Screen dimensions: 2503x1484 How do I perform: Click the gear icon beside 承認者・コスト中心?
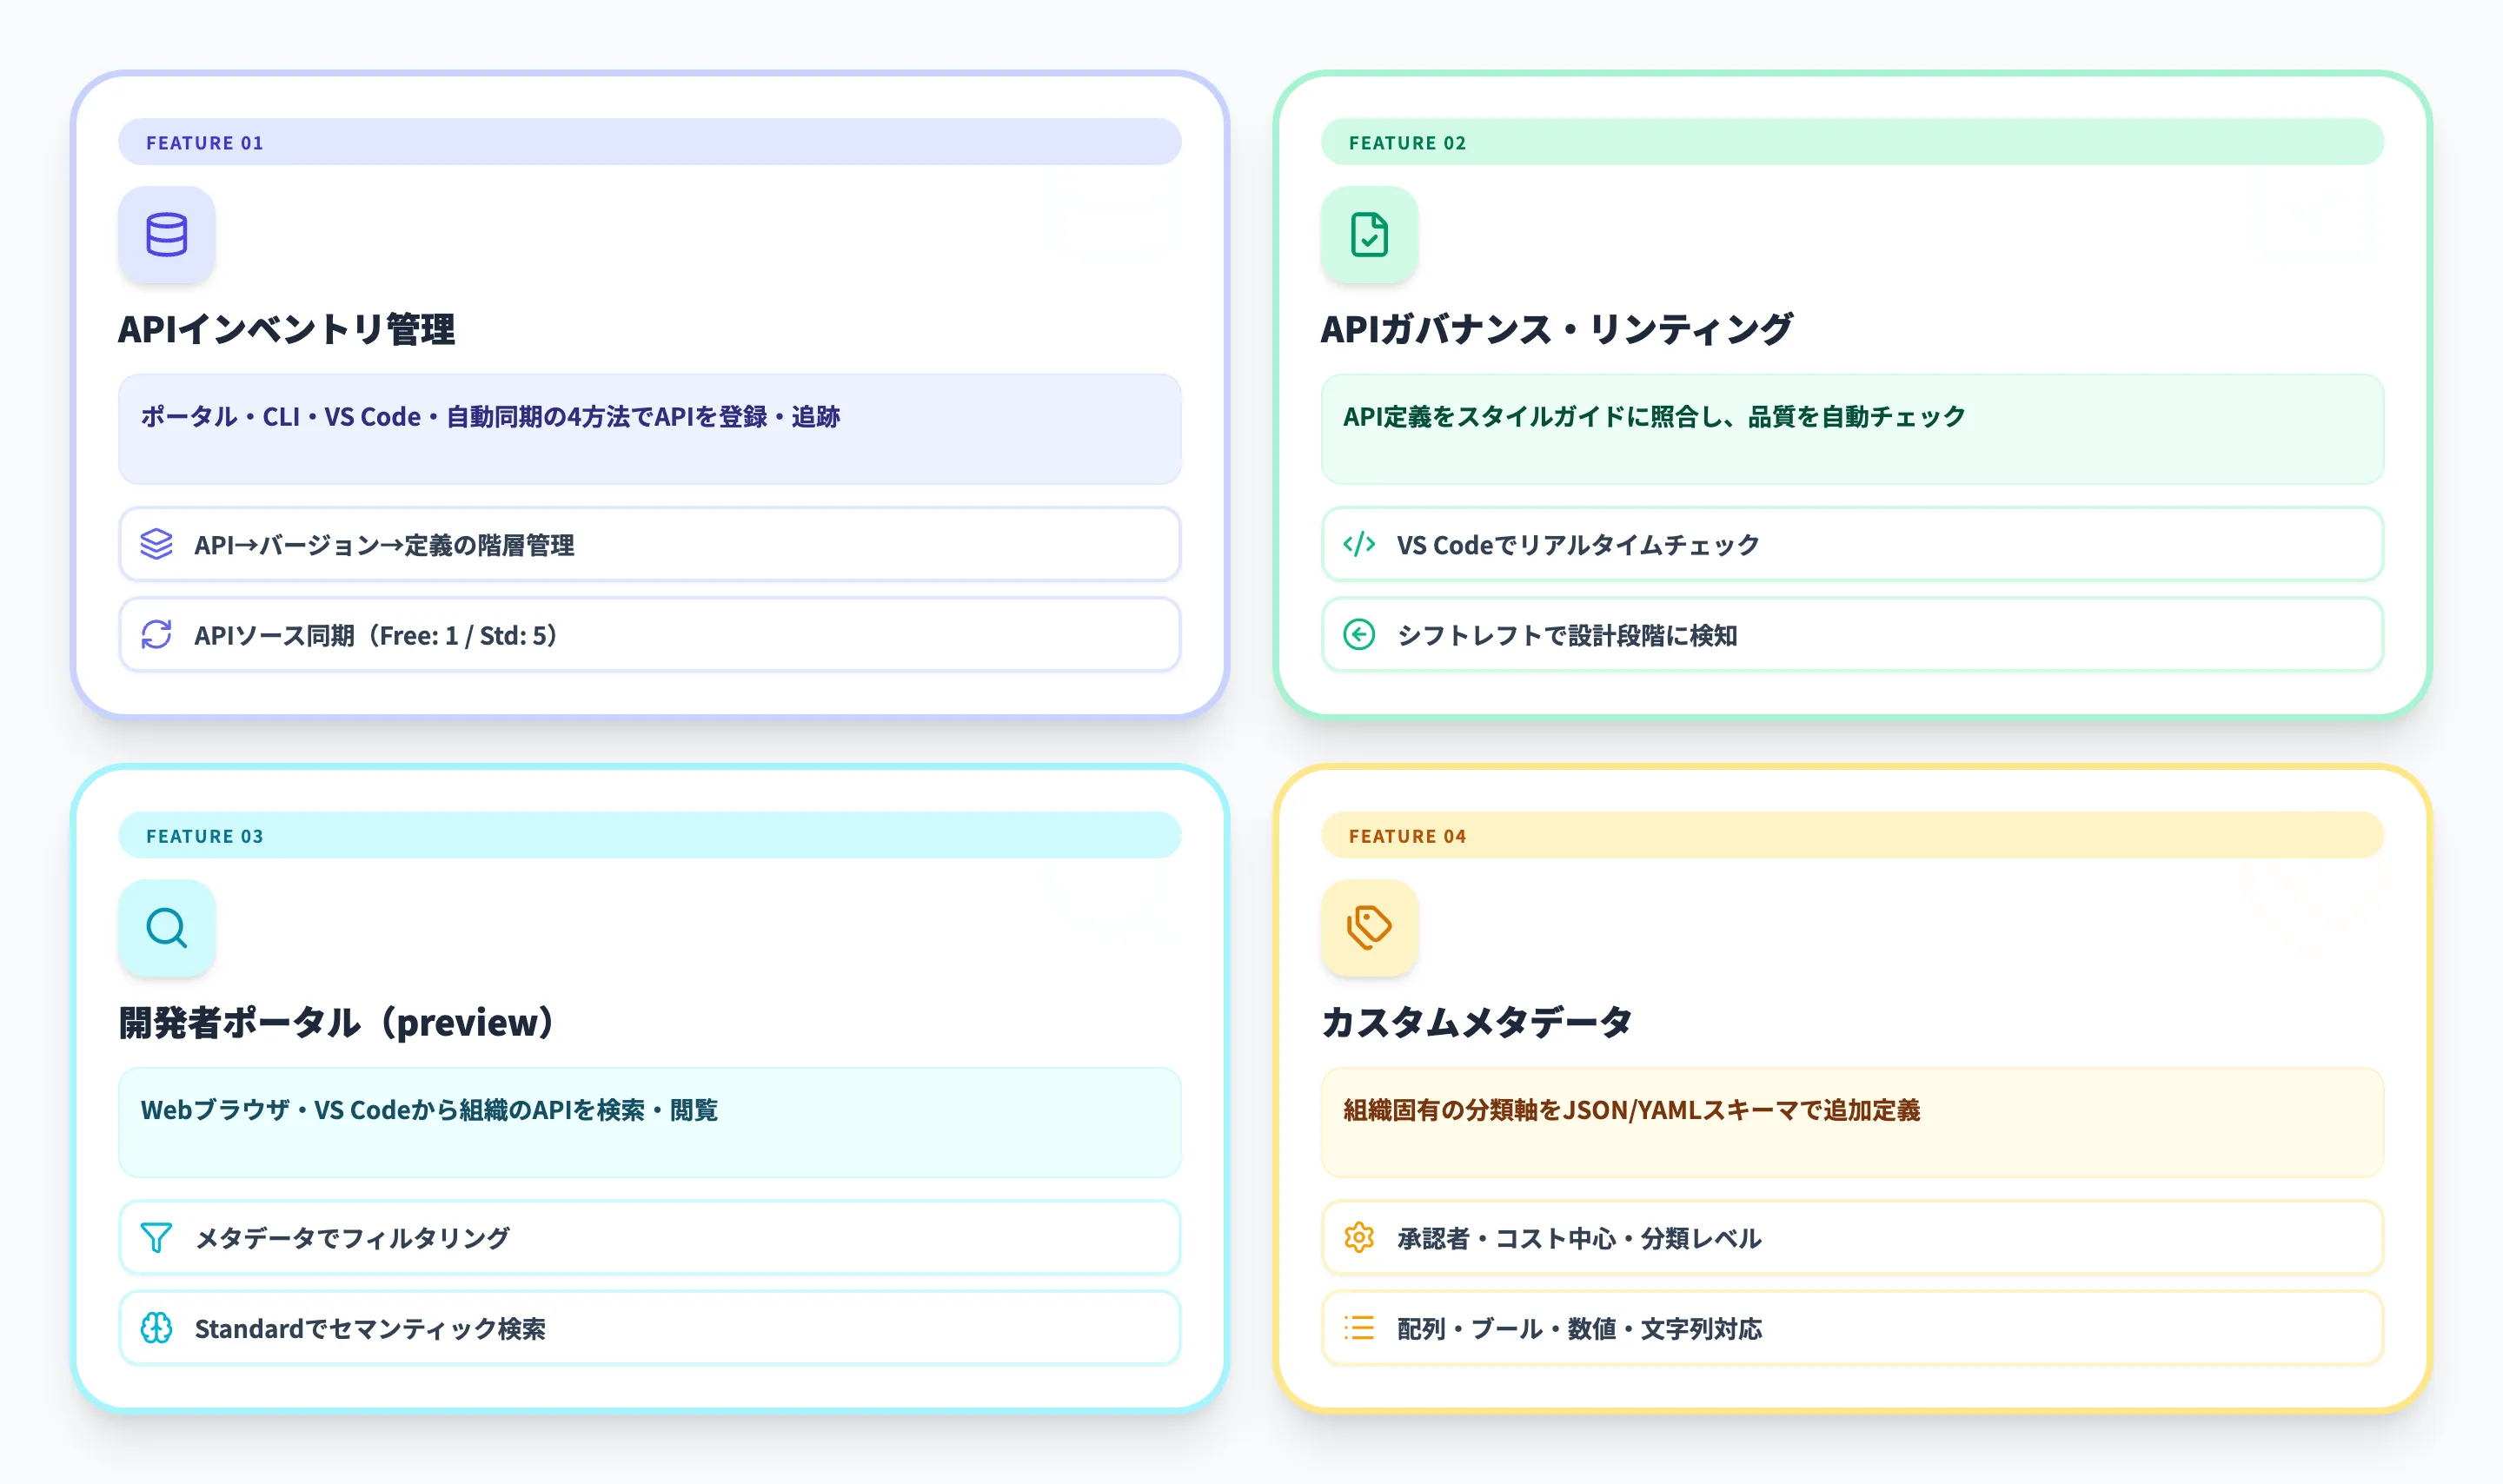click(x=1359, y=1238)
